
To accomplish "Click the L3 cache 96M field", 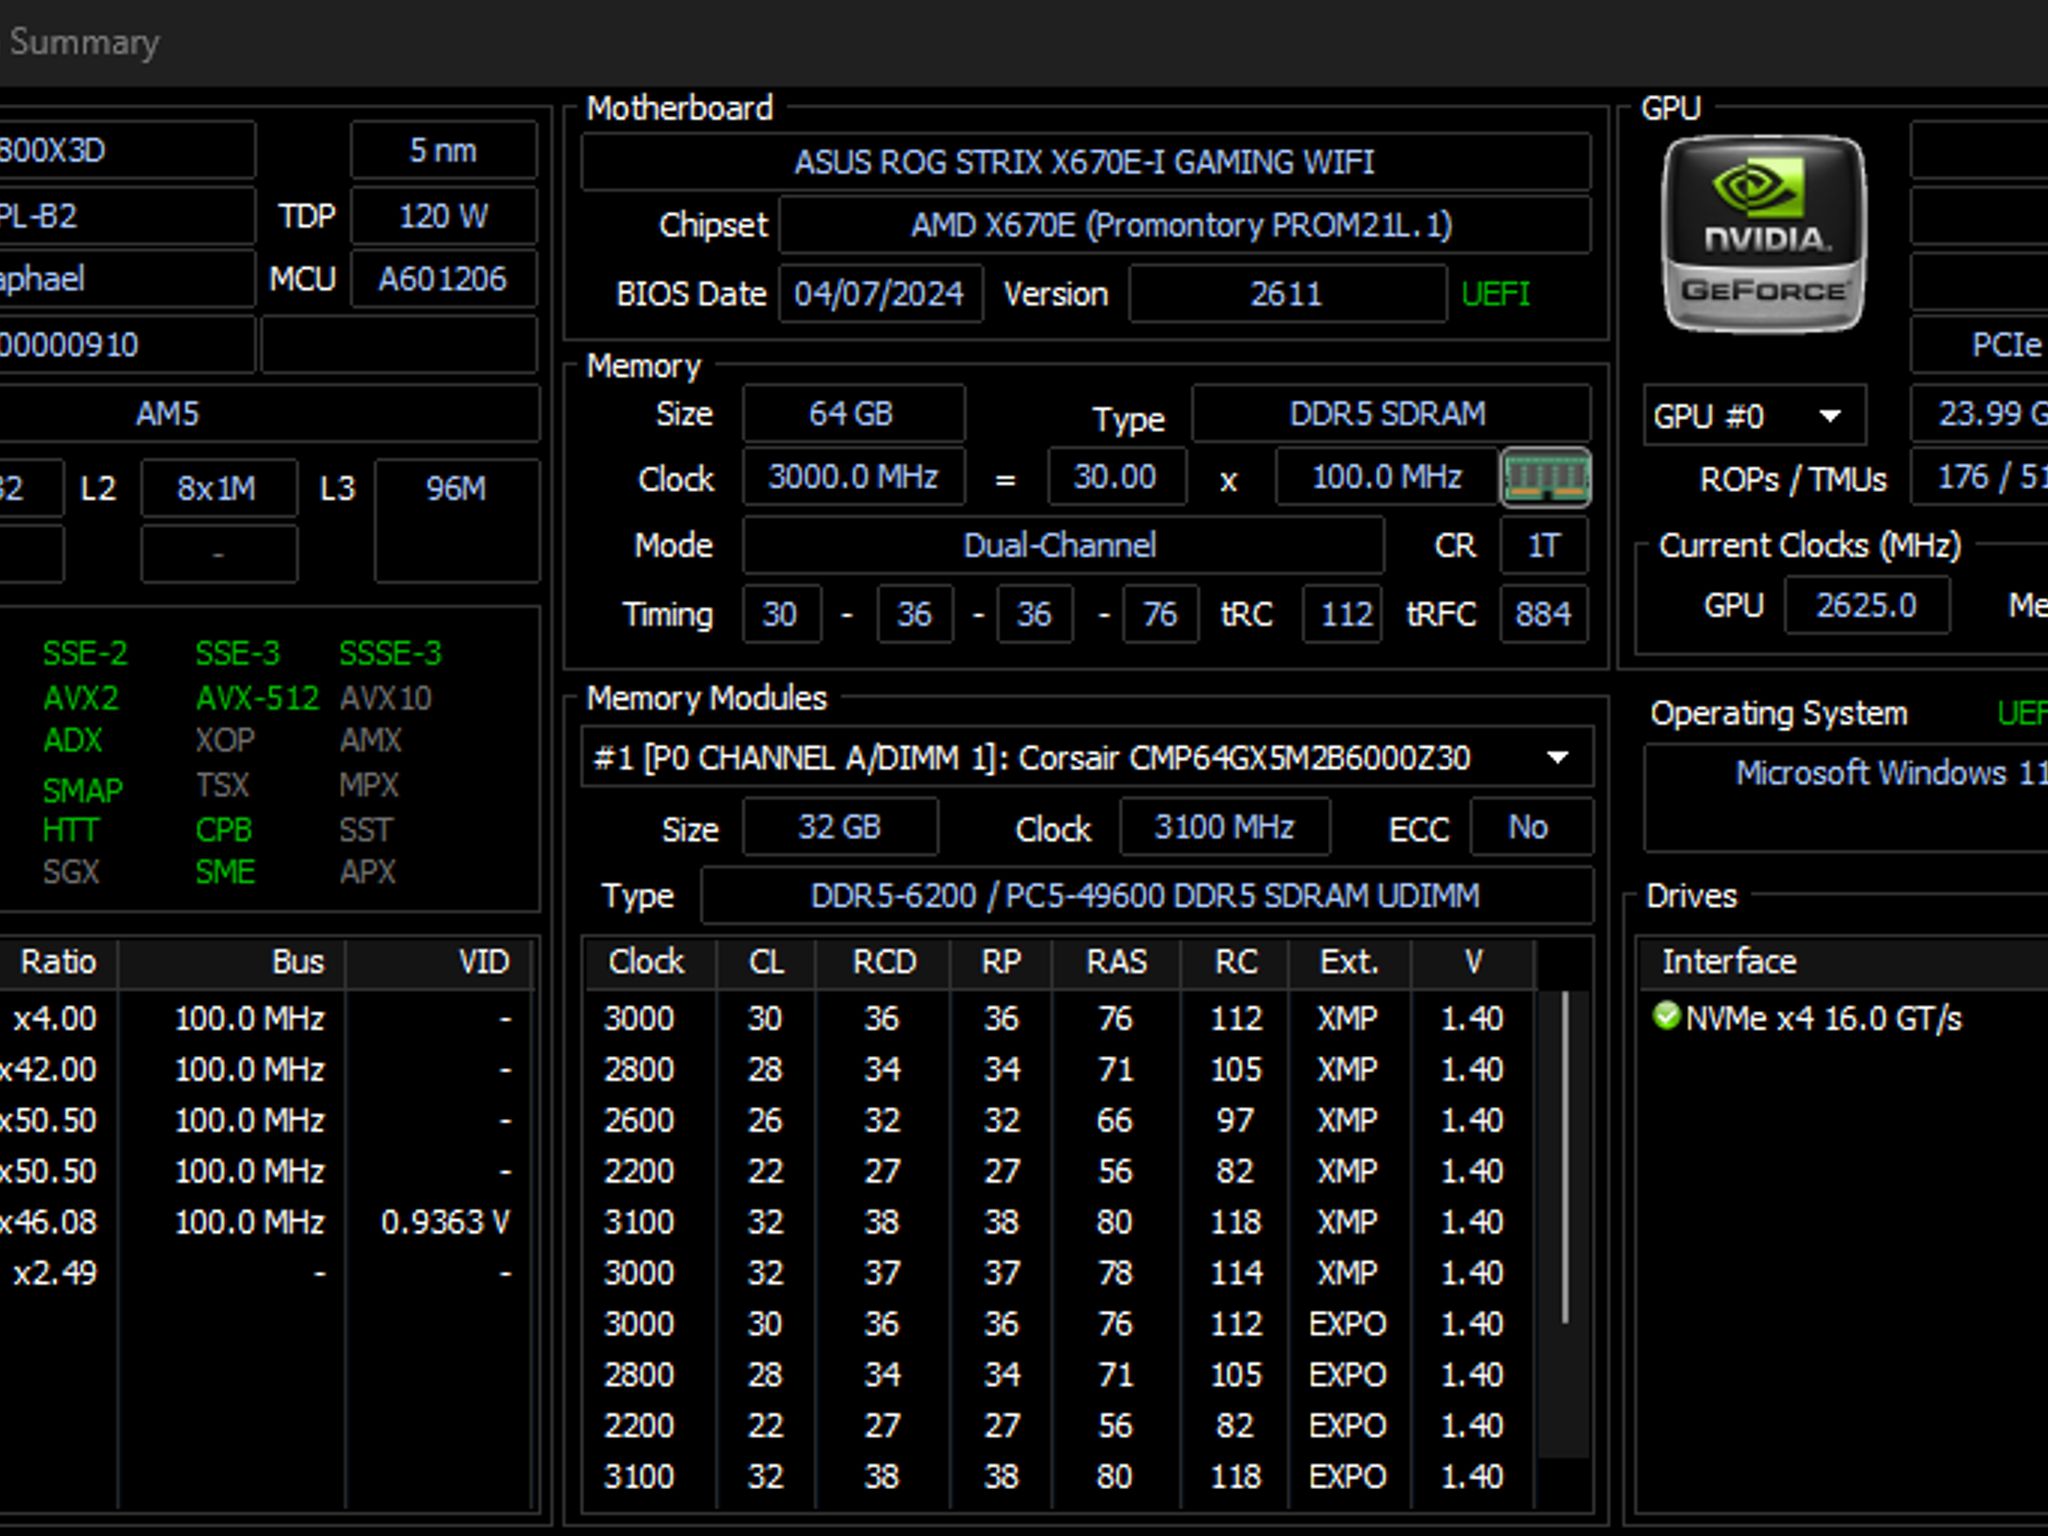I will coord(456,520).
